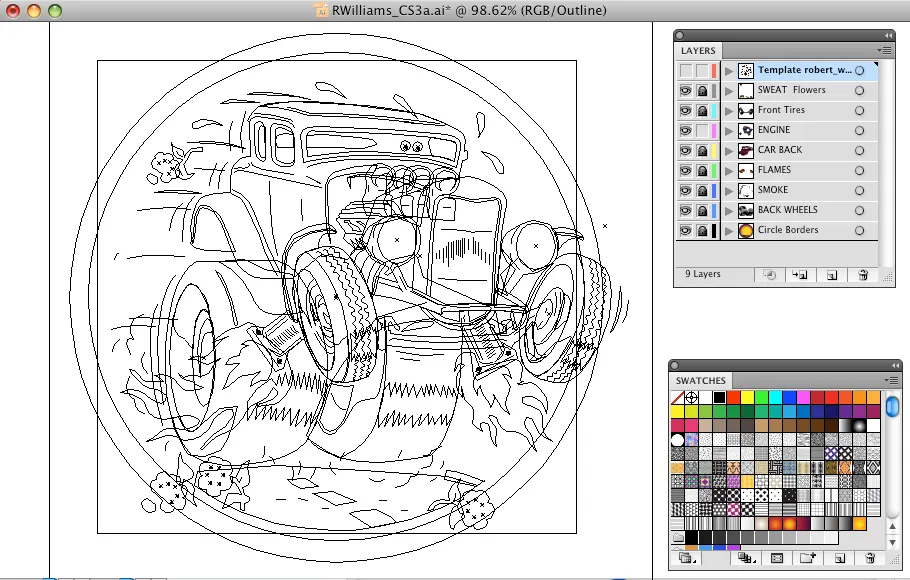Screen dimensions: 910x580
Task: Hide the FLAMES layer via eye icon
Action: [685, 171]
